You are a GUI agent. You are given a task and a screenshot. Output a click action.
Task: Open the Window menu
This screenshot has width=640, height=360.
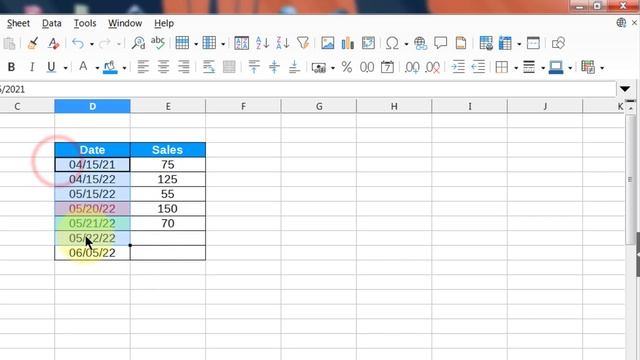[125, 23]
